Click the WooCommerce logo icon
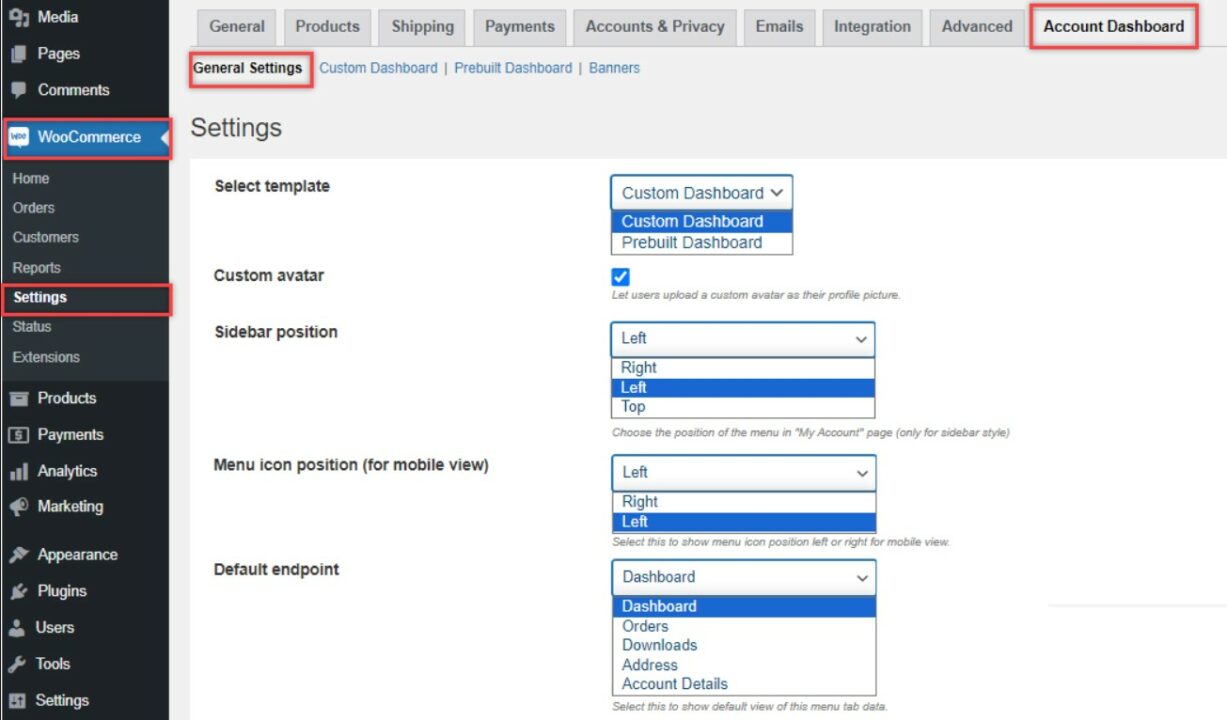This screenshot has width=1227, height=720. pos(19,137)
